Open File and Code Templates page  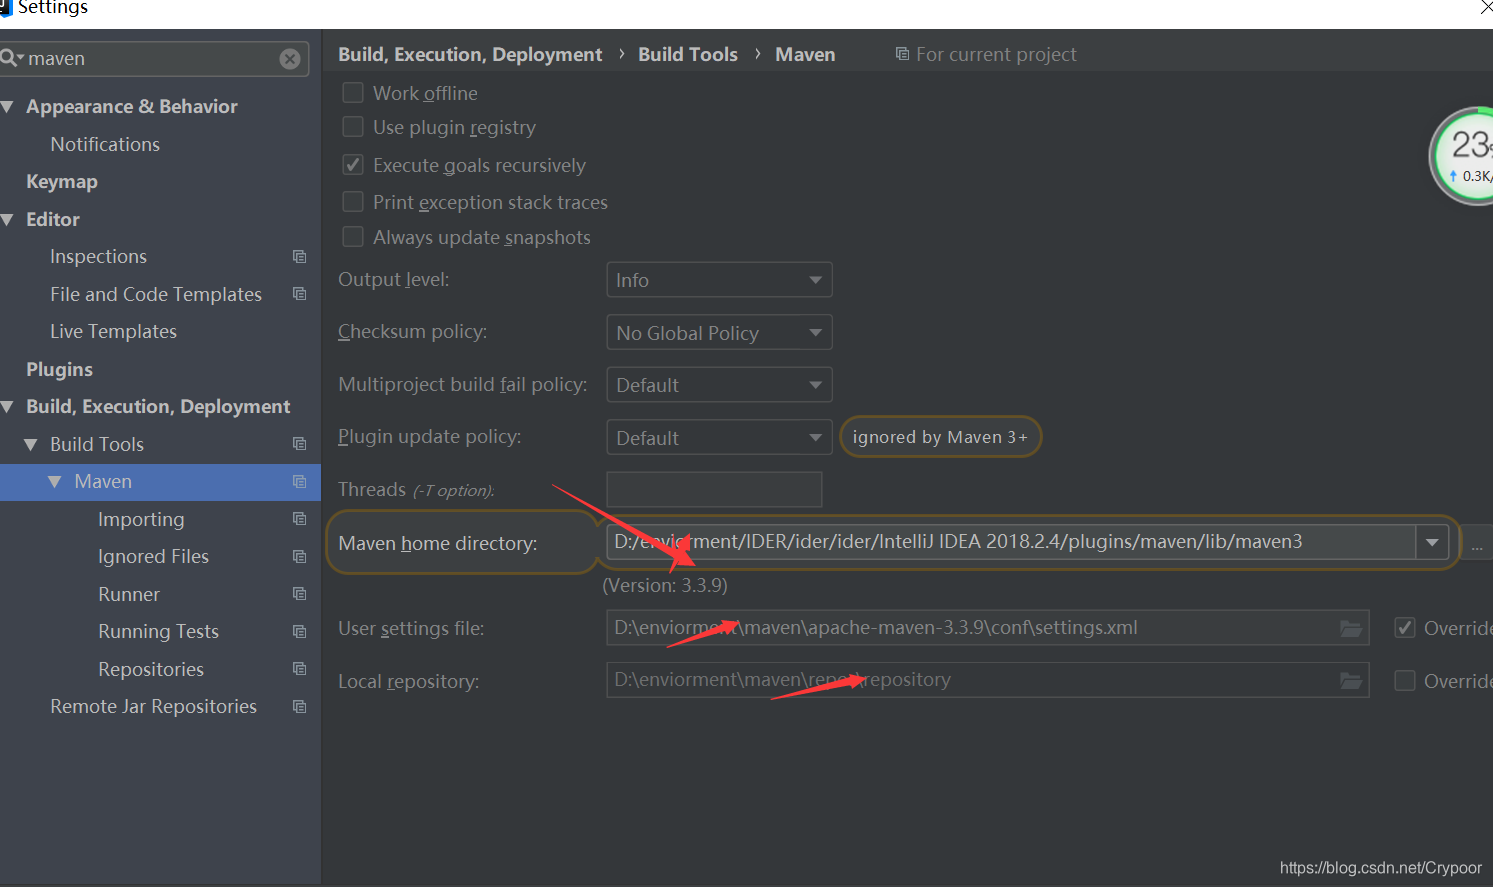pos(156,294)
